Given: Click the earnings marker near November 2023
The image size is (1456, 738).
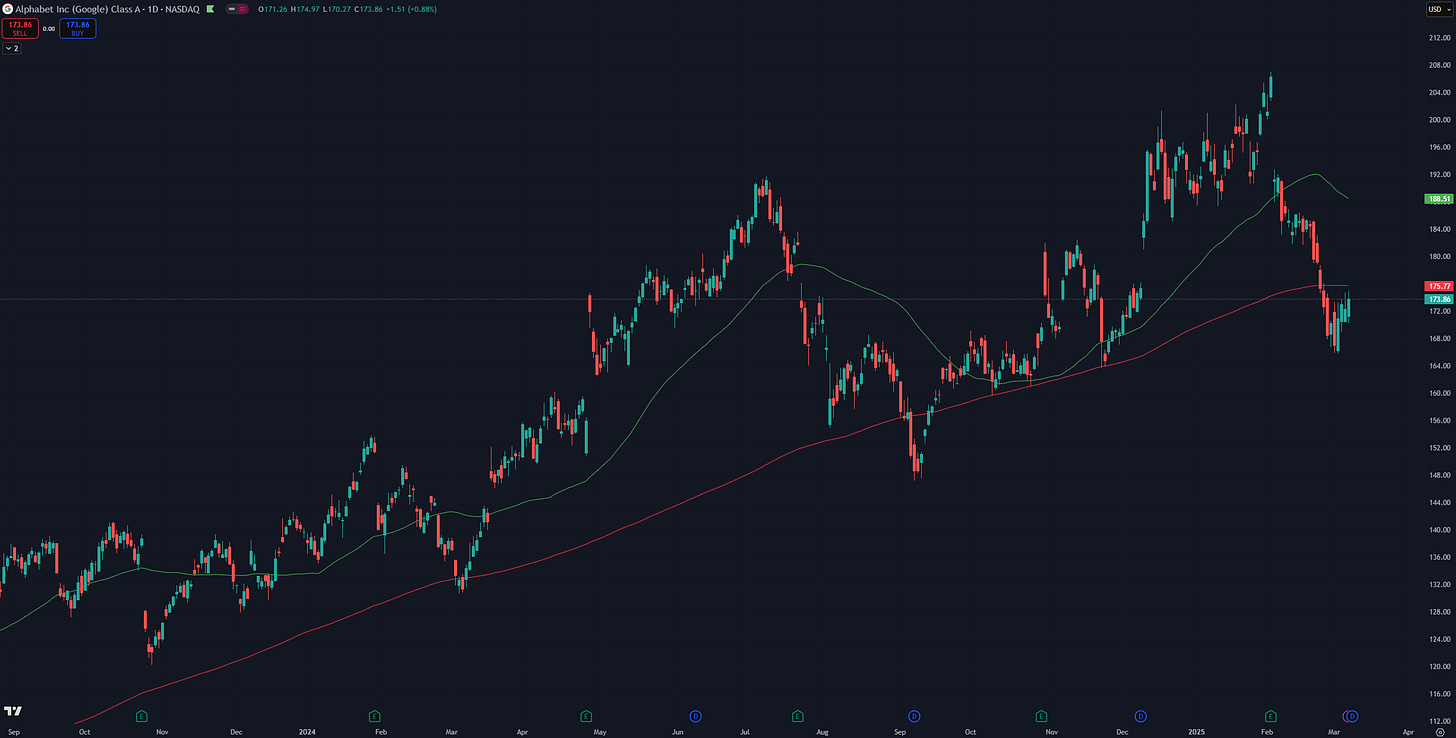Looking at the screenshot, I should [x=141, y=716].
